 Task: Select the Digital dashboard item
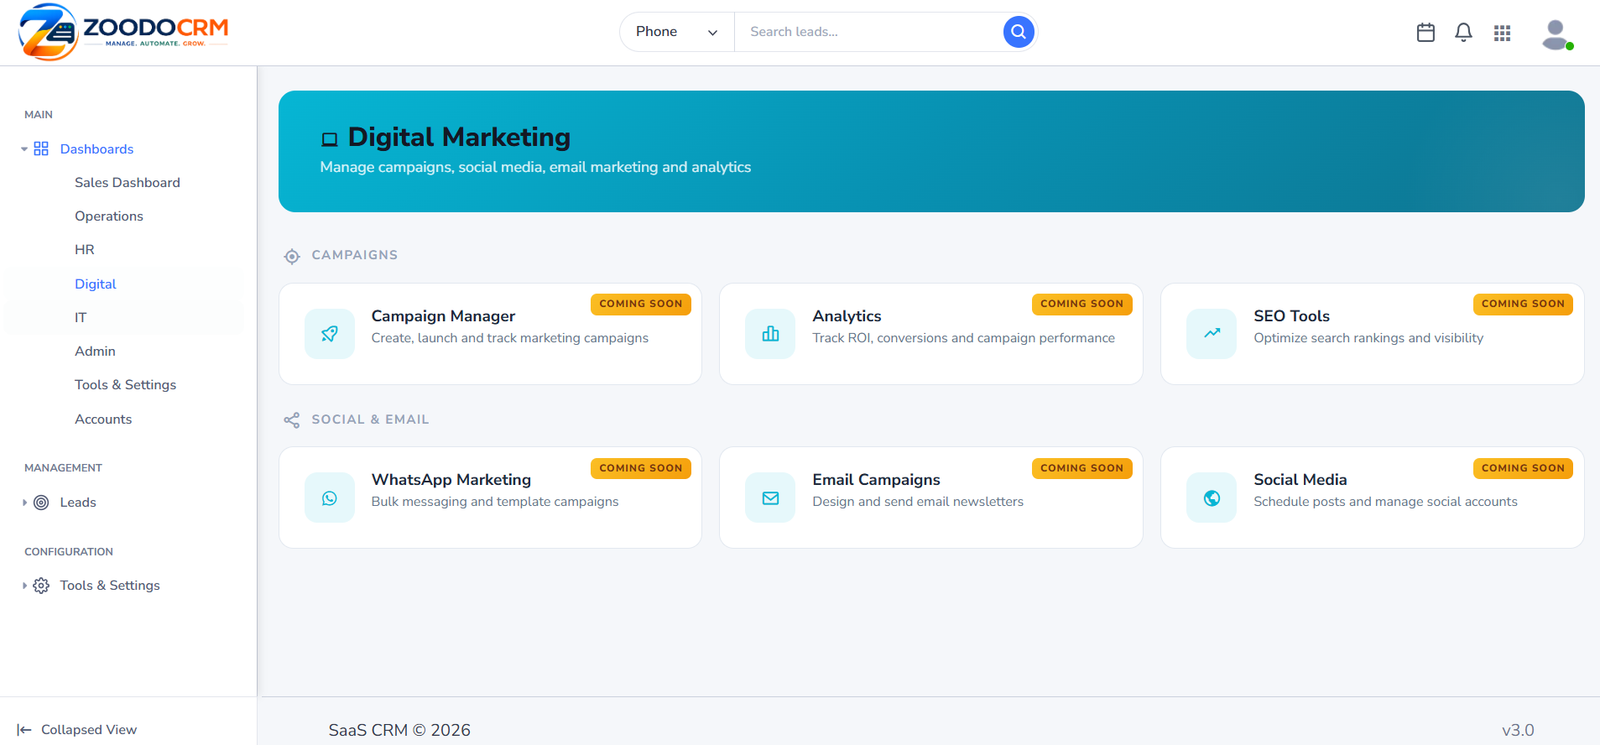95,284
